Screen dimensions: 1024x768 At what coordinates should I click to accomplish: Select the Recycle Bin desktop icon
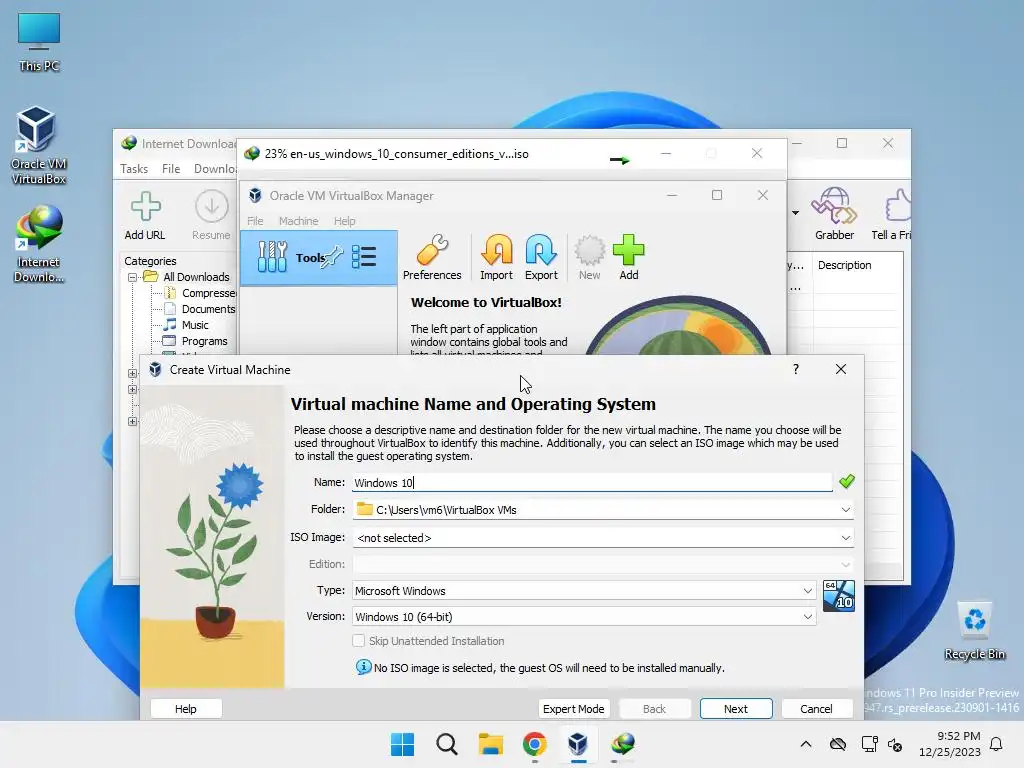click(x=974, y=631)
